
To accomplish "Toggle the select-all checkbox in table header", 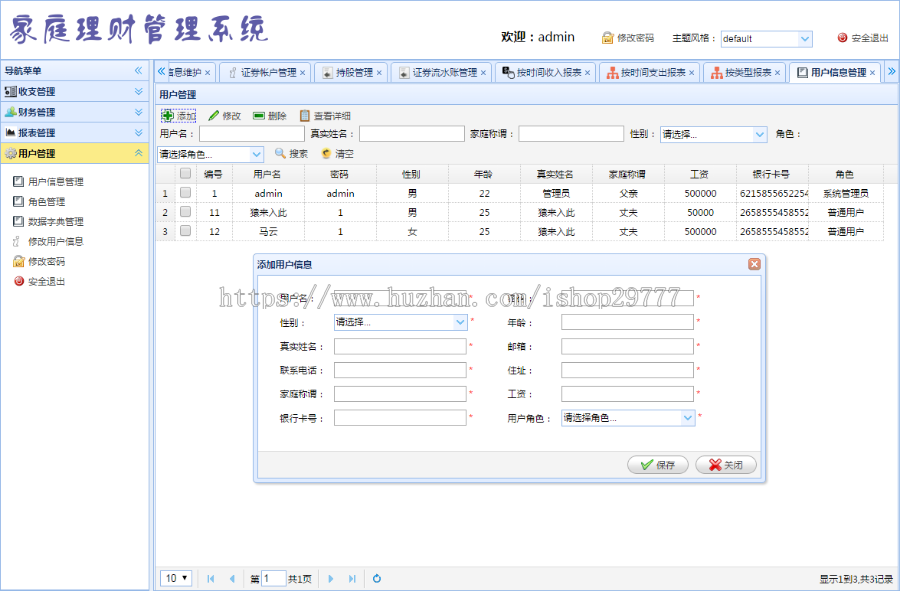I will click(x=186, y=173).
